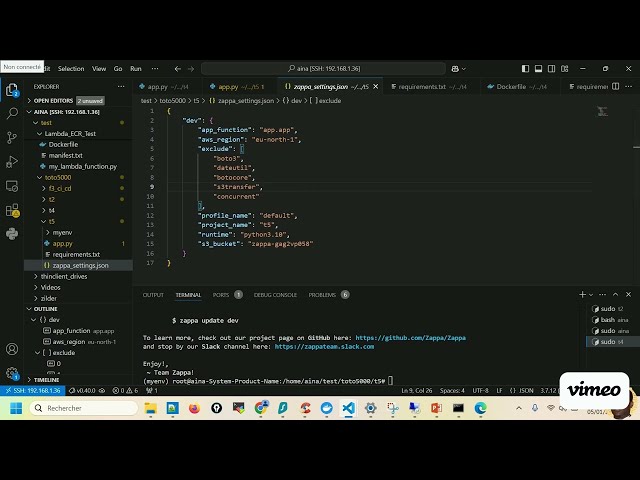Open File Explorer from the taskbar
640x480 pixels.
[x=151, y=408]
